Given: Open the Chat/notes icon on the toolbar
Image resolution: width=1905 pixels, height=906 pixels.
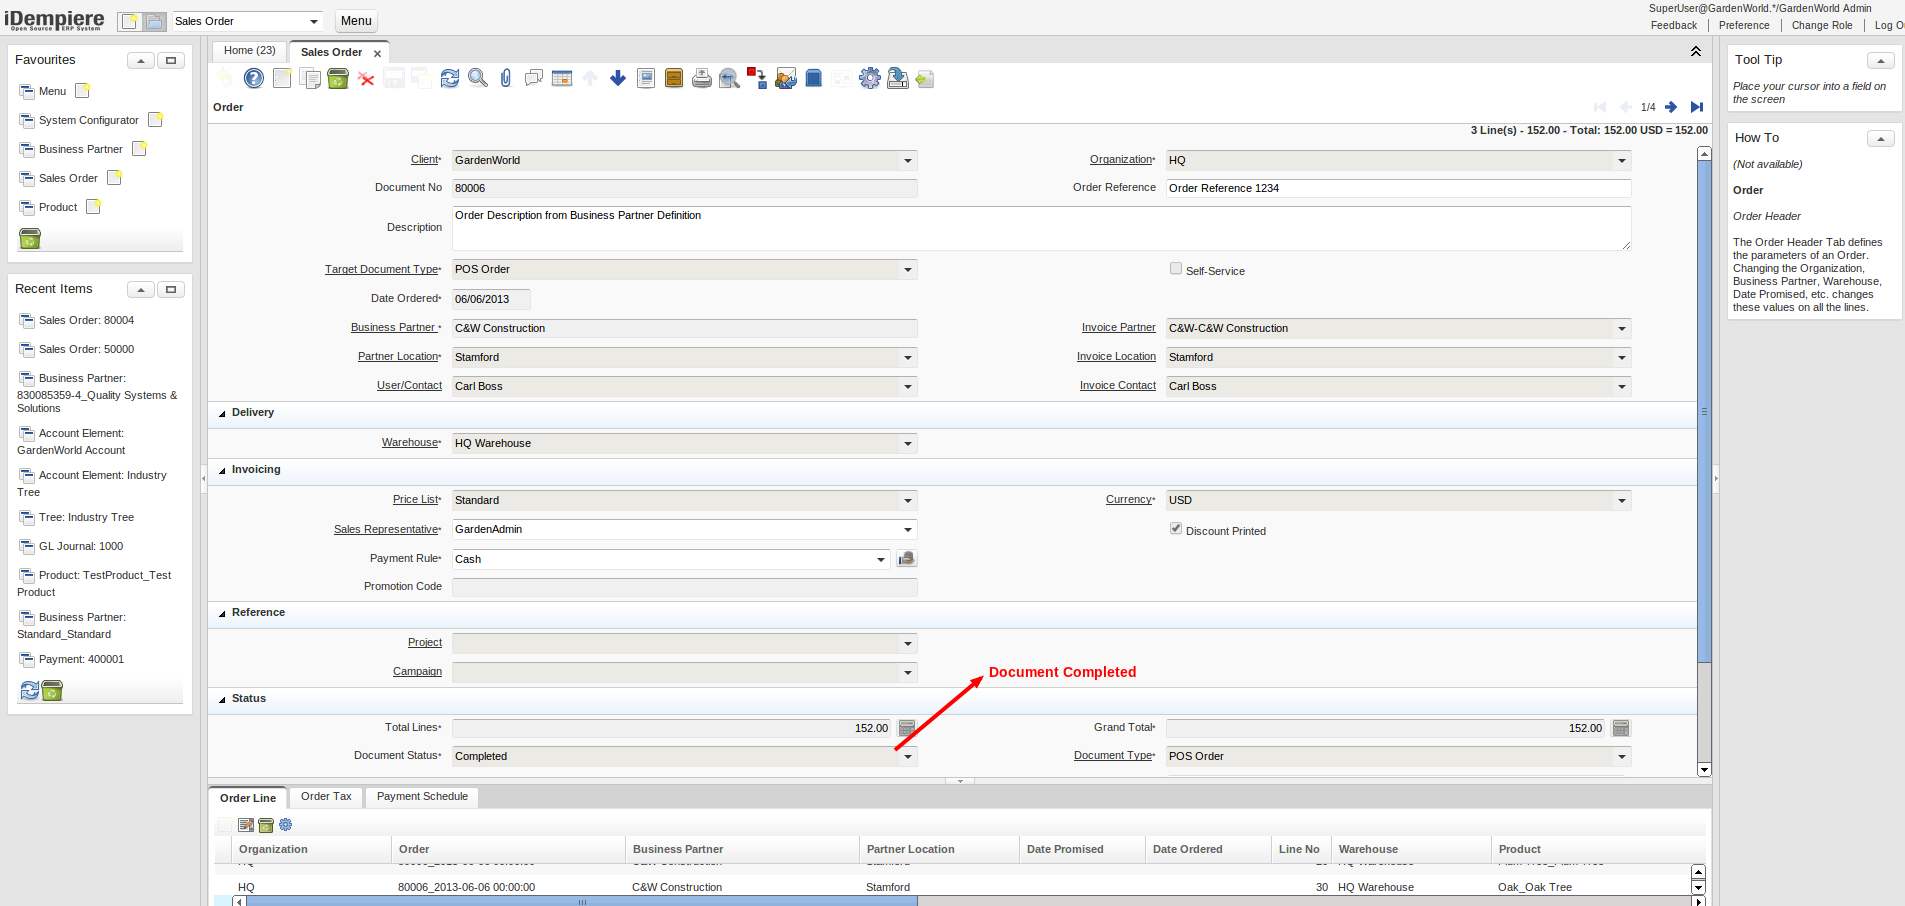Looking at the screenshot, I should [533, 77].
